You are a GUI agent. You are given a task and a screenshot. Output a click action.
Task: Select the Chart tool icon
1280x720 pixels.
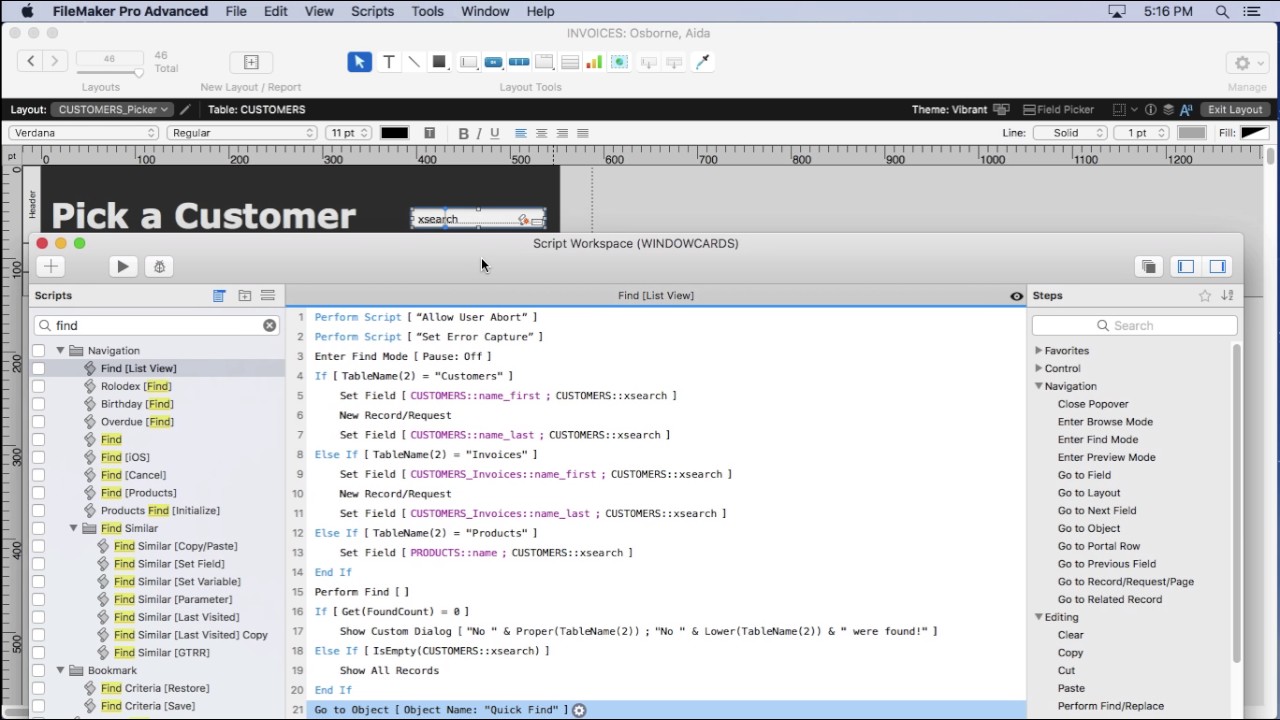(594, 62)
